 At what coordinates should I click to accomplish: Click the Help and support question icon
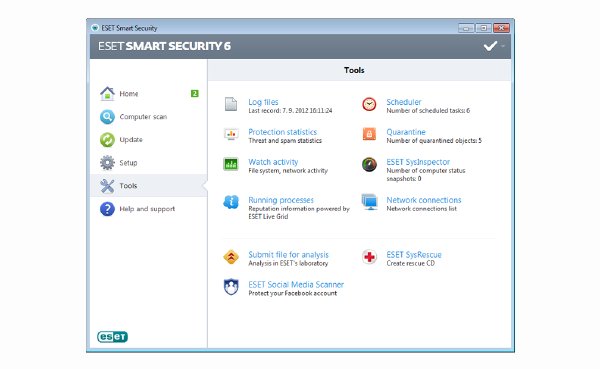[x=107, y=209]
